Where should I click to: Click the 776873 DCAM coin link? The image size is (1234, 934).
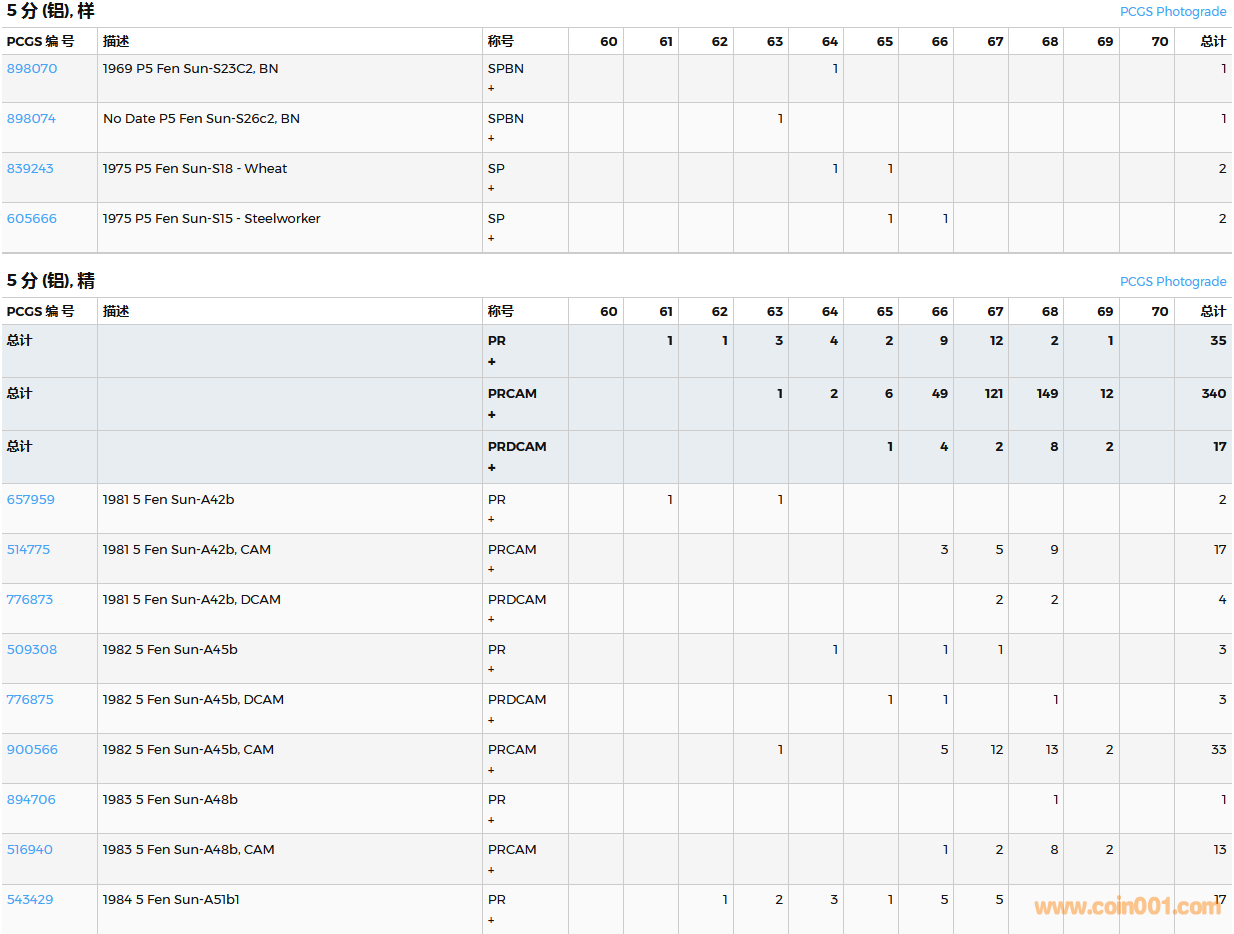pos(30,600)
